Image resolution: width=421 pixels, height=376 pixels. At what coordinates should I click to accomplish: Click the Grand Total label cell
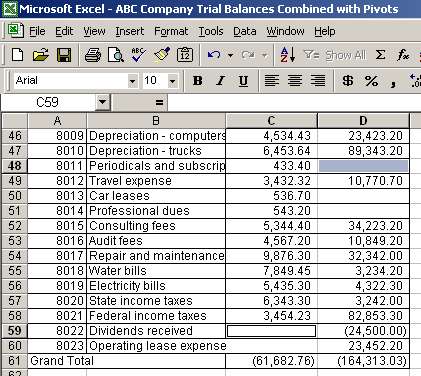[x=127, y=361]
